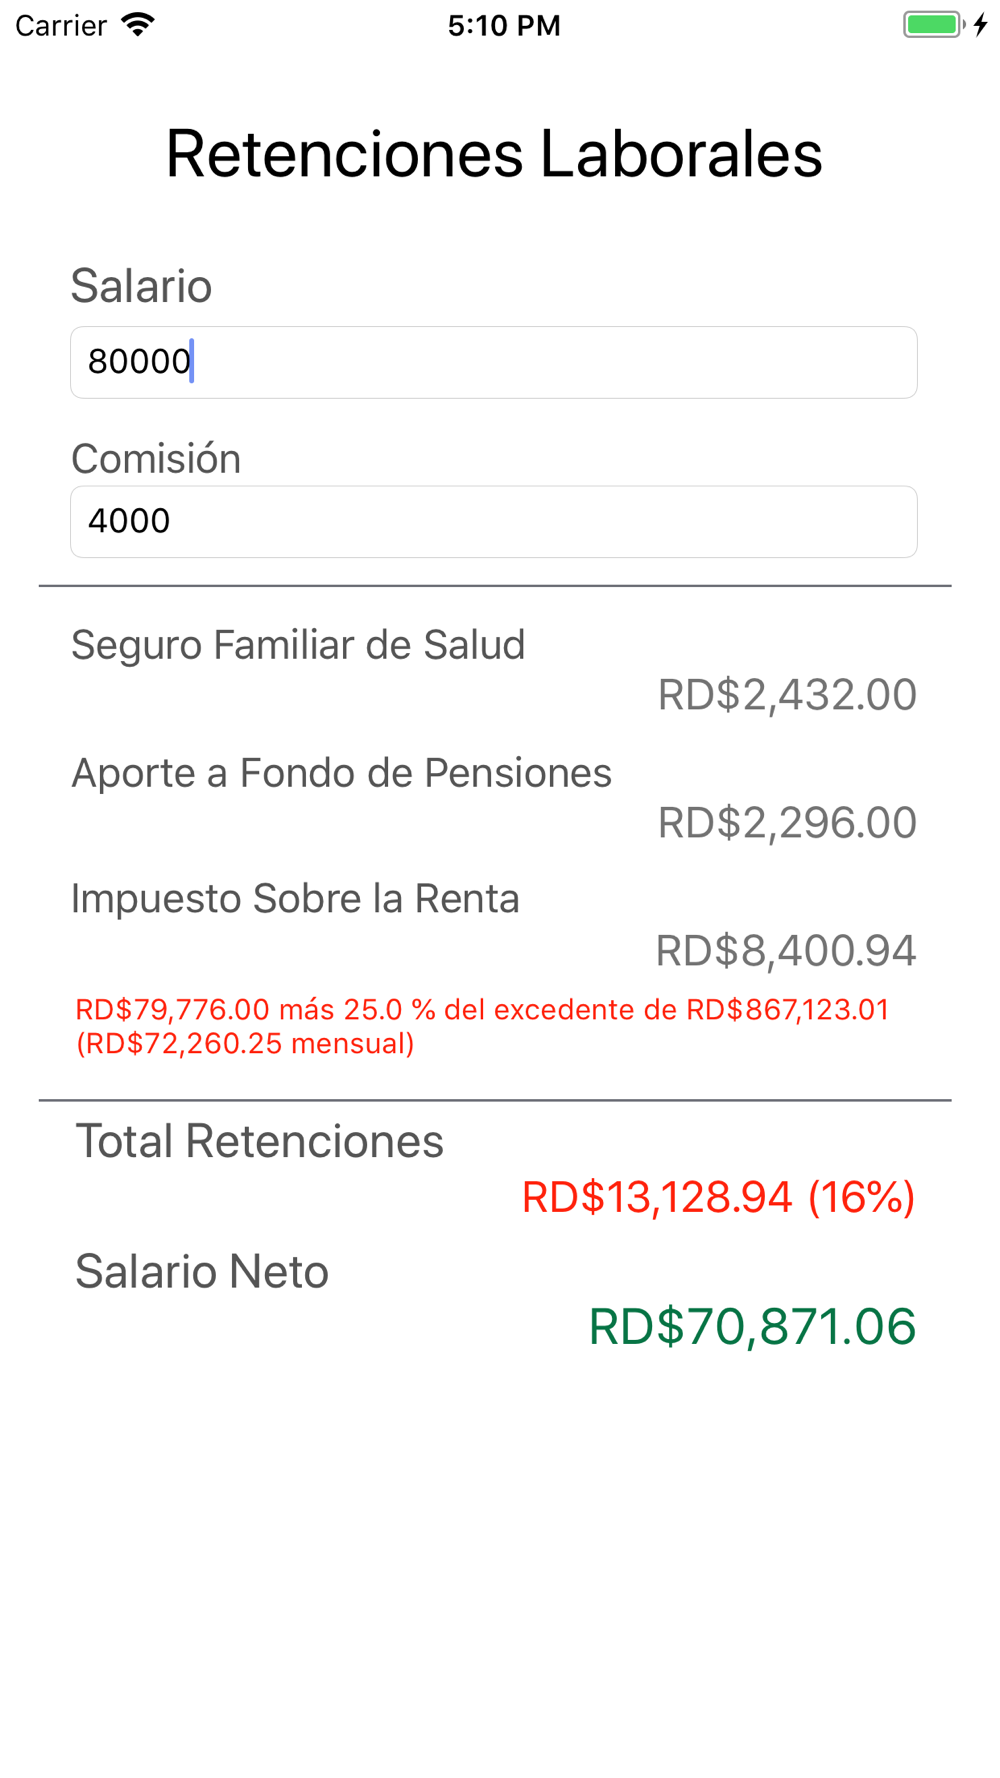The width and height of the screenshot is (1000, 1778).
Task: Tap the 5:10 PM clock
Action: point(503,25)
